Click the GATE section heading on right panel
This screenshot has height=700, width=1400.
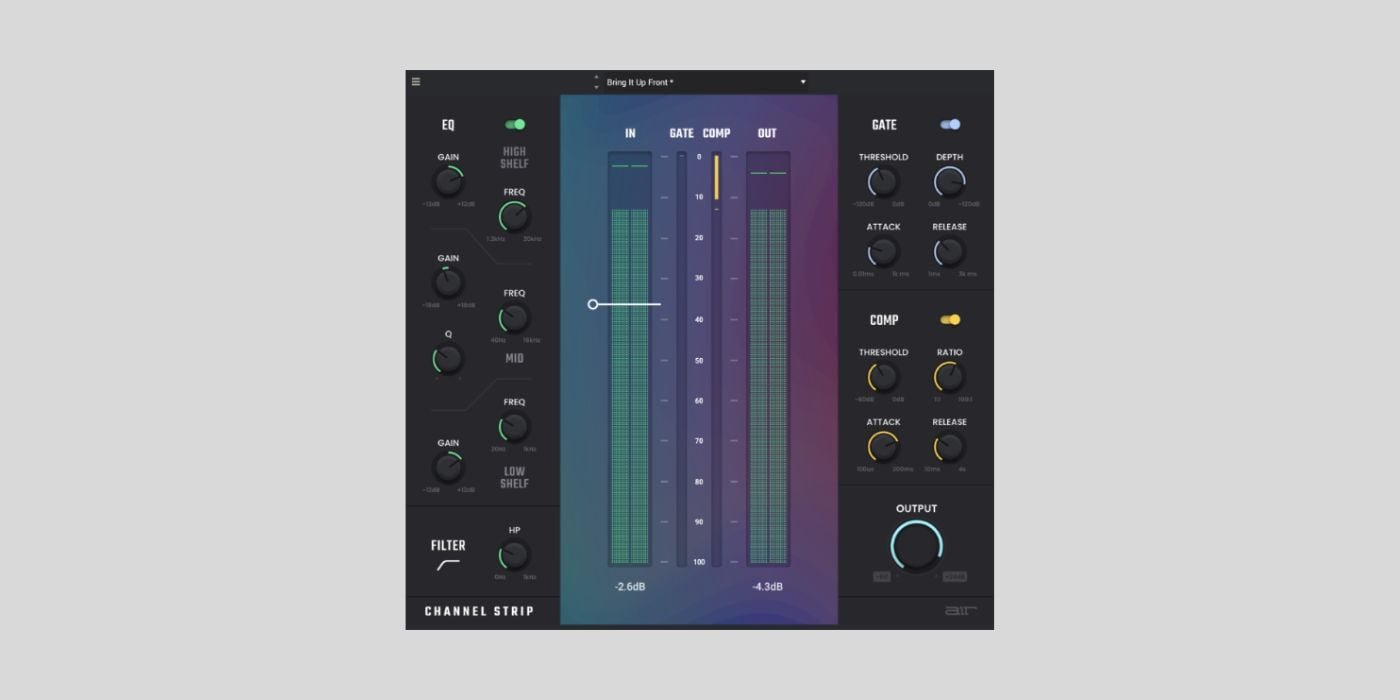click(884, 125)
